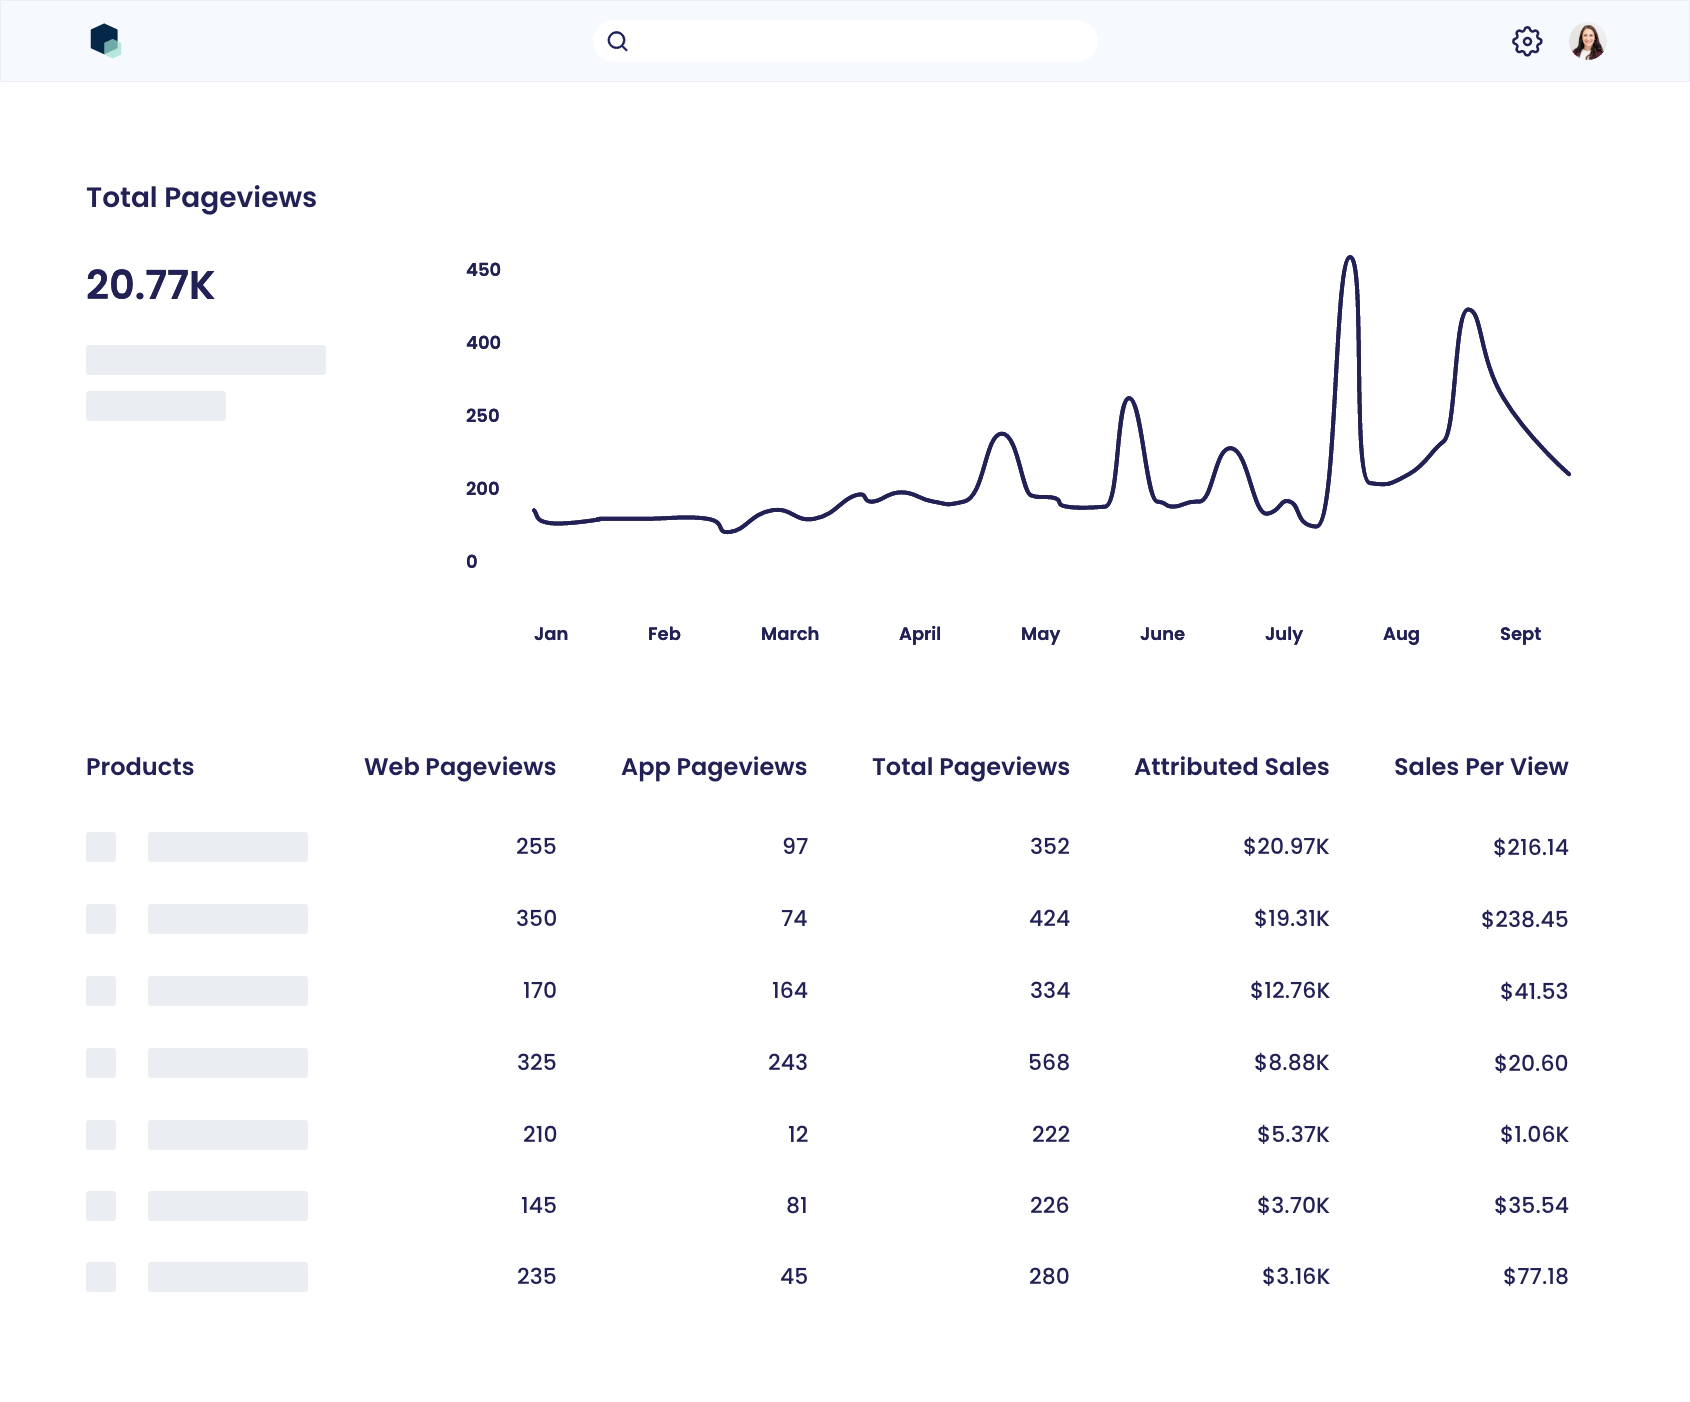The height and width of the screenshot is (1402, 1690).
Task: Select the placeholder icon beside the 424 pageviews row
Action: click(x=100, y=918)
